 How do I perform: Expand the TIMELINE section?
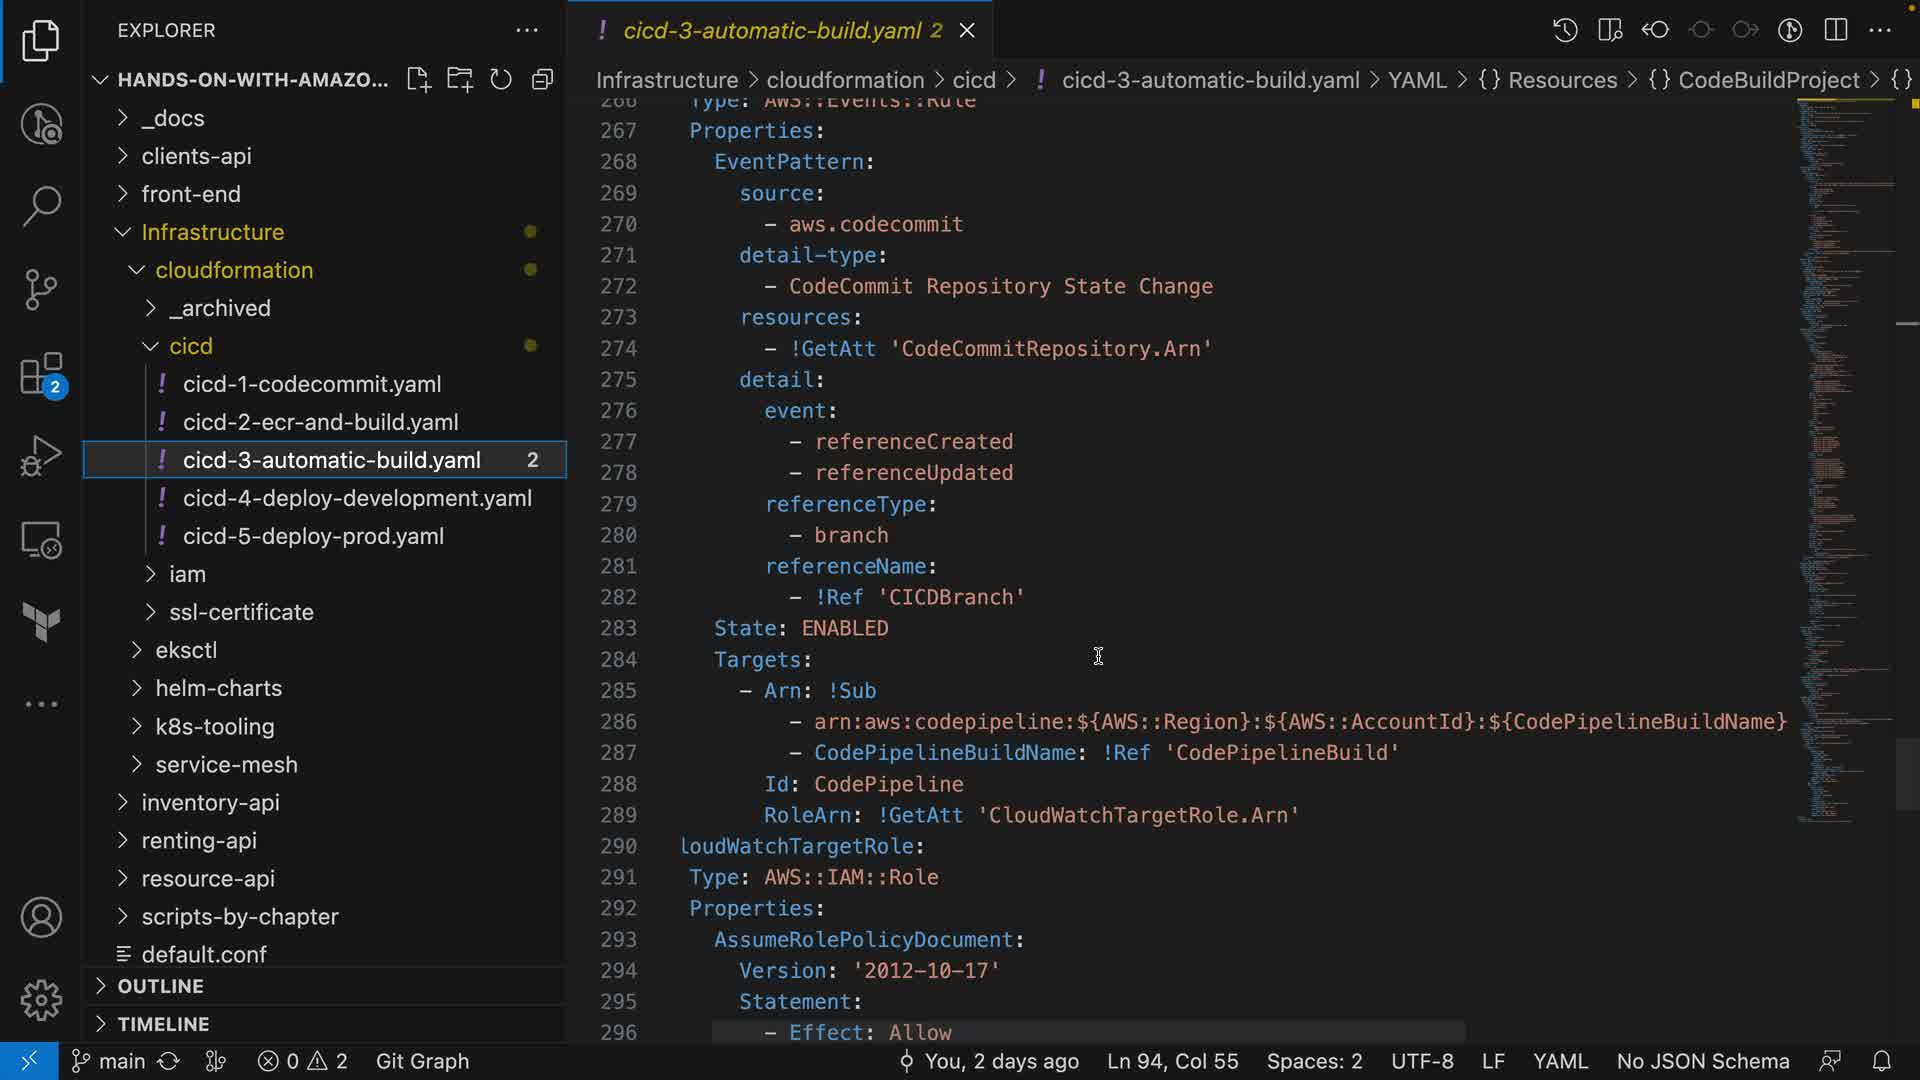163,1024
